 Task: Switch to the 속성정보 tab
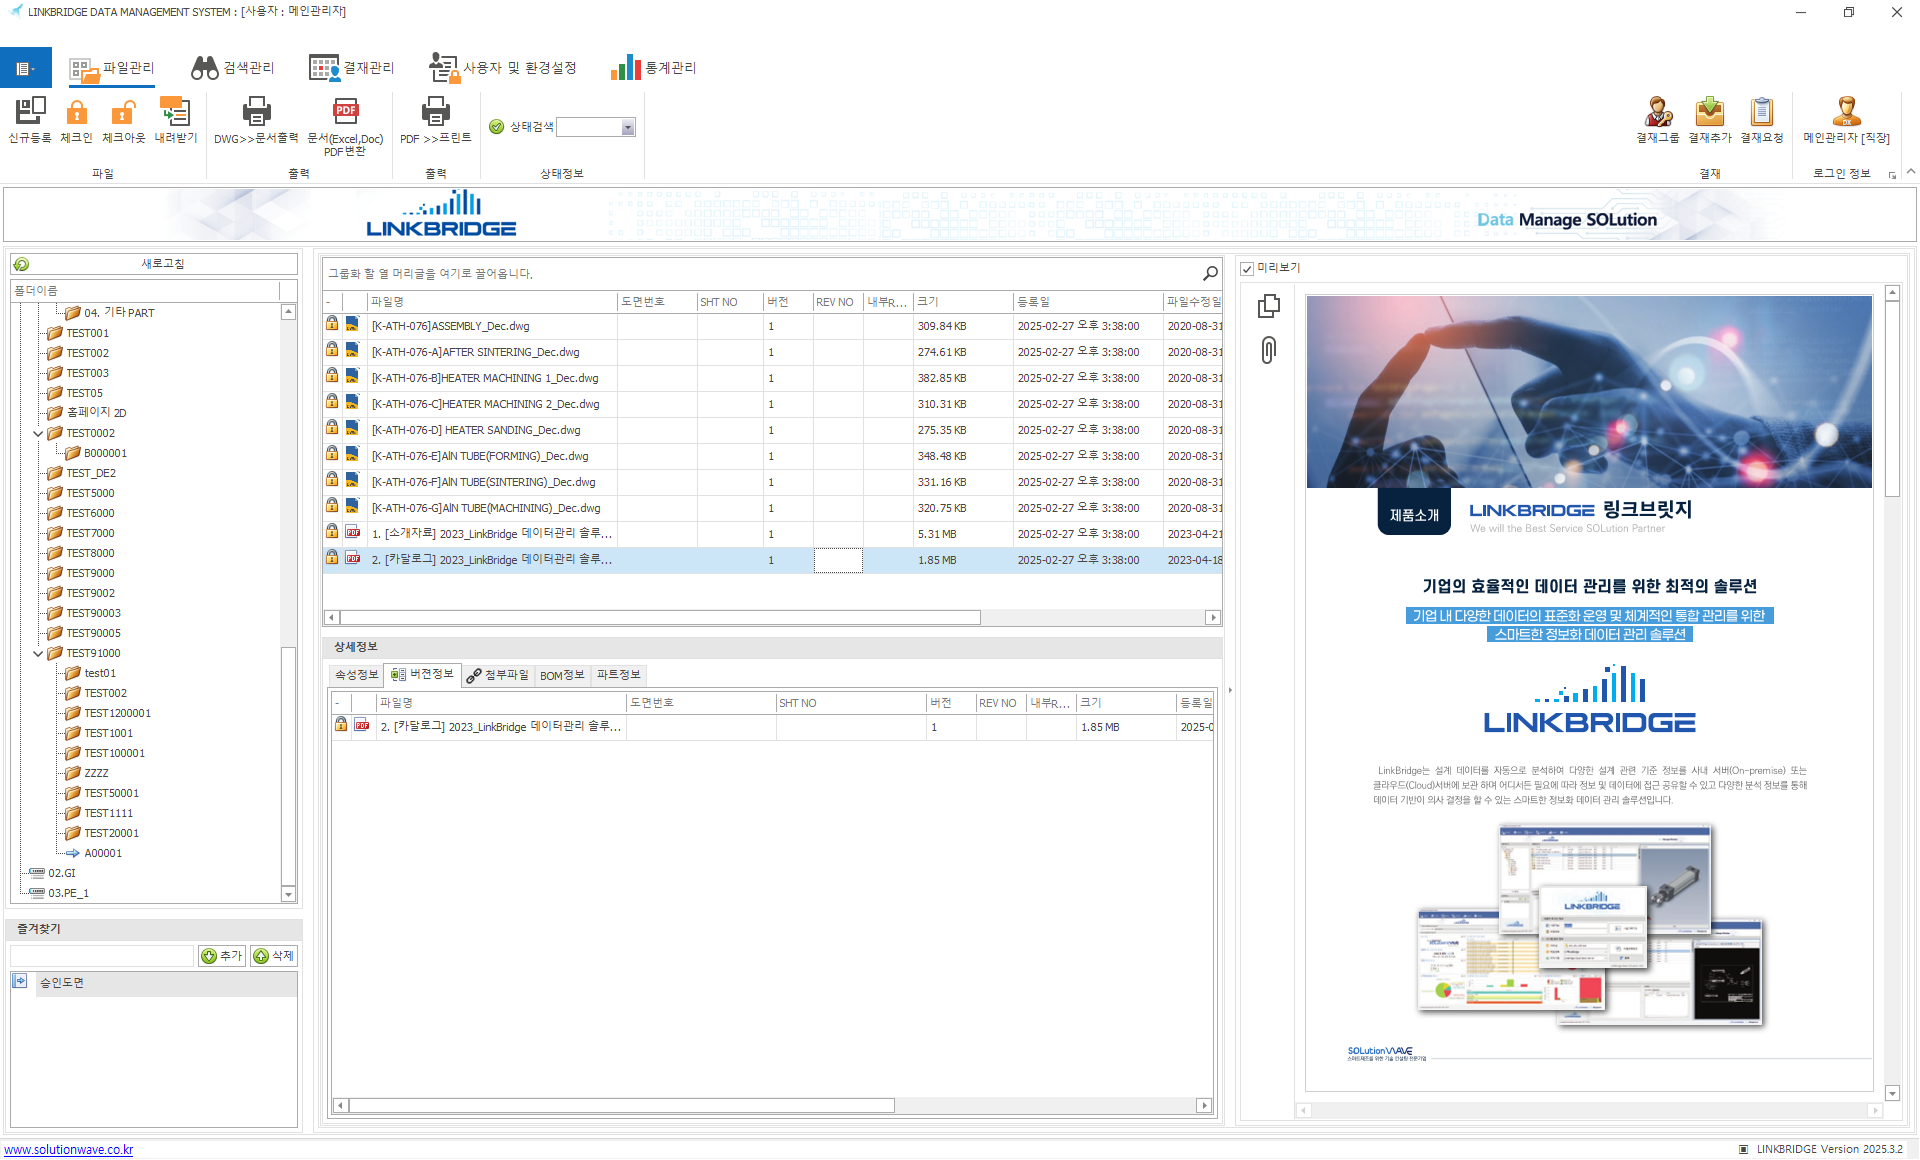click(357, 675)
